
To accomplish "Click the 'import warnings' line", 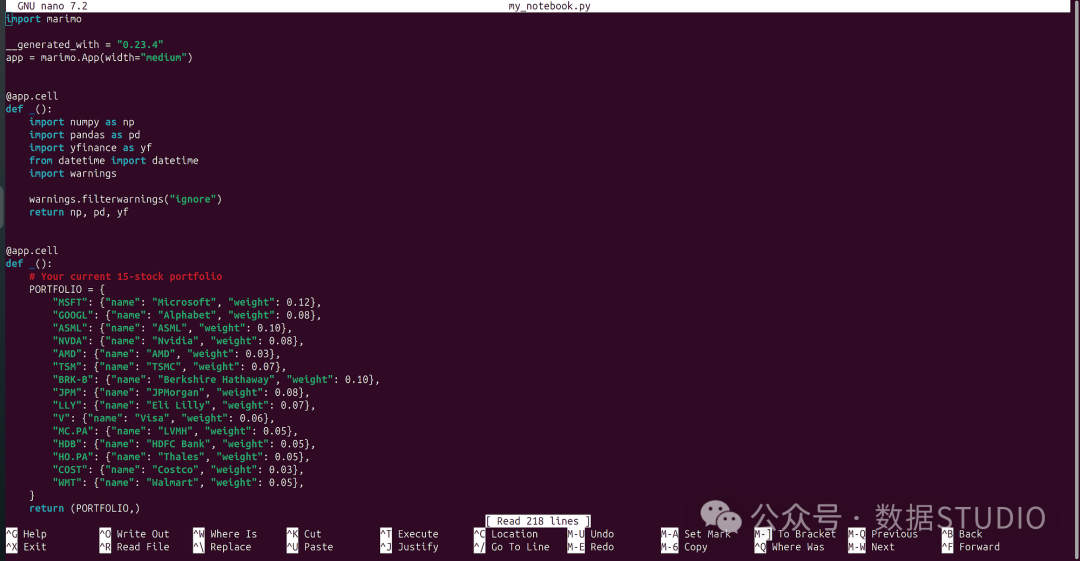I will point(73,174).
